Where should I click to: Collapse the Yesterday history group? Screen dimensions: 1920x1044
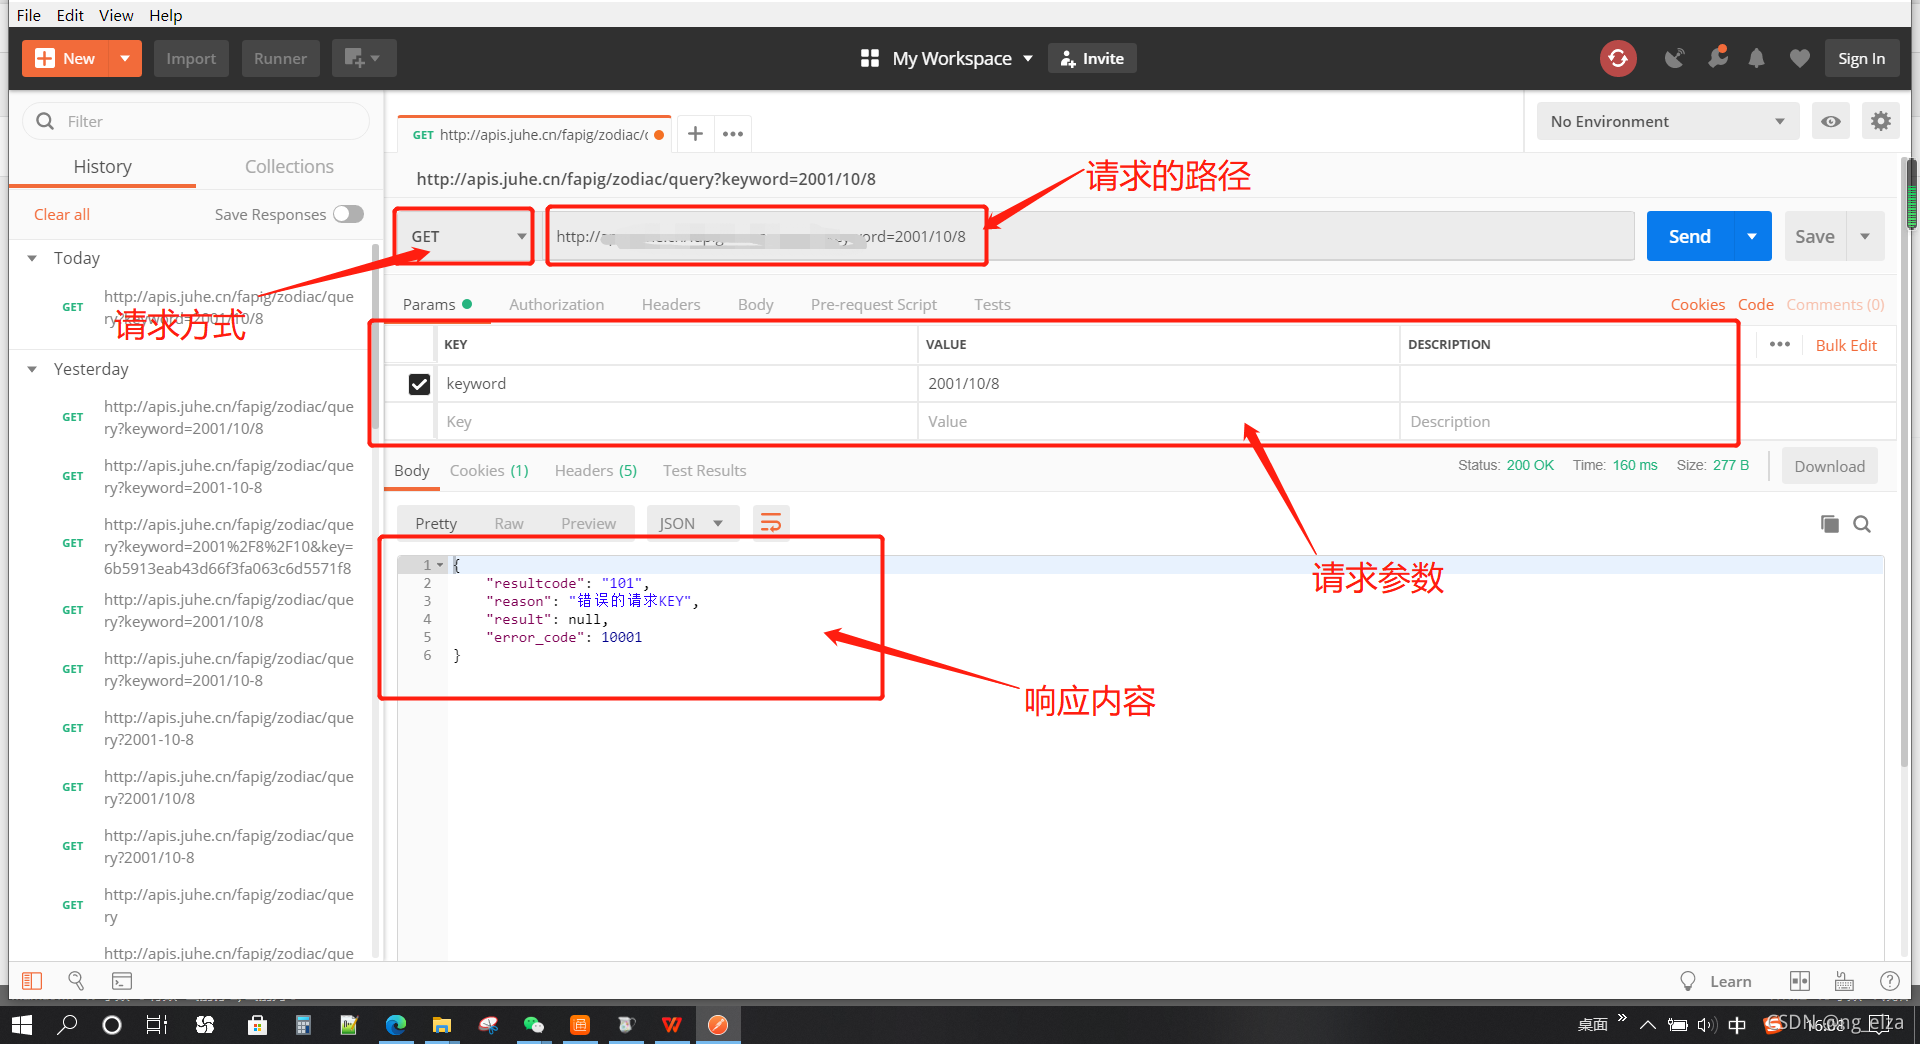point(32,369)
